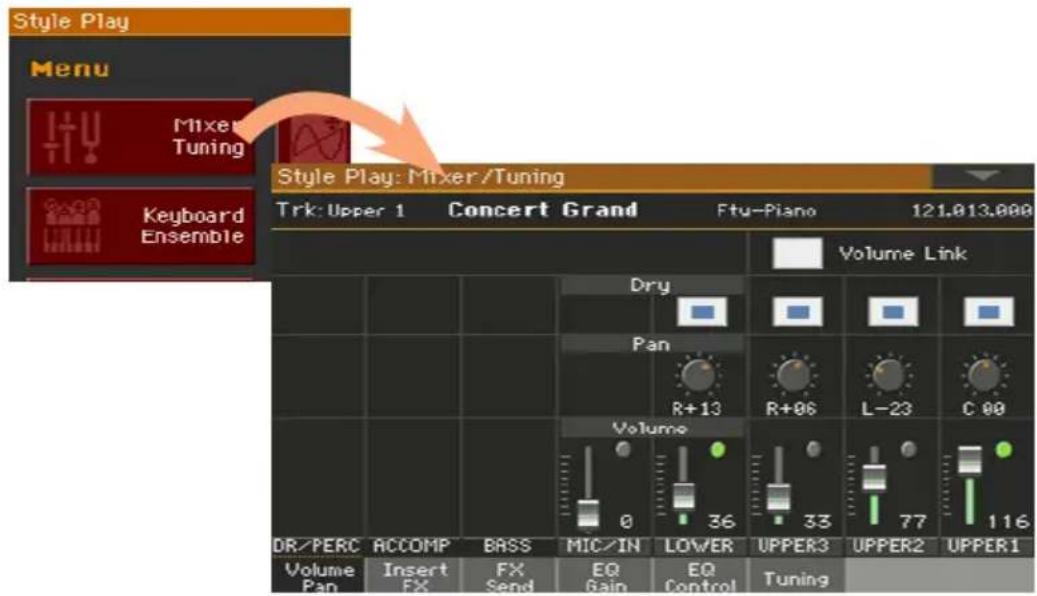Click the LOWER volume fader
Image resolution: width=1037 pixels, height=596 pixels.
683,496
